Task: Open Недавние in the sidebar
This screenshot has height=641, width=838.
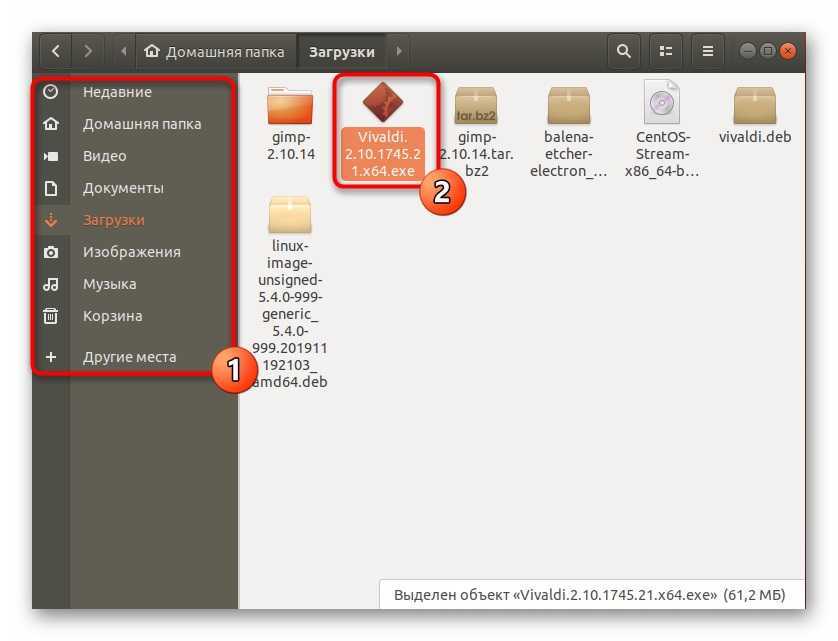Action: tap(117, 92)
